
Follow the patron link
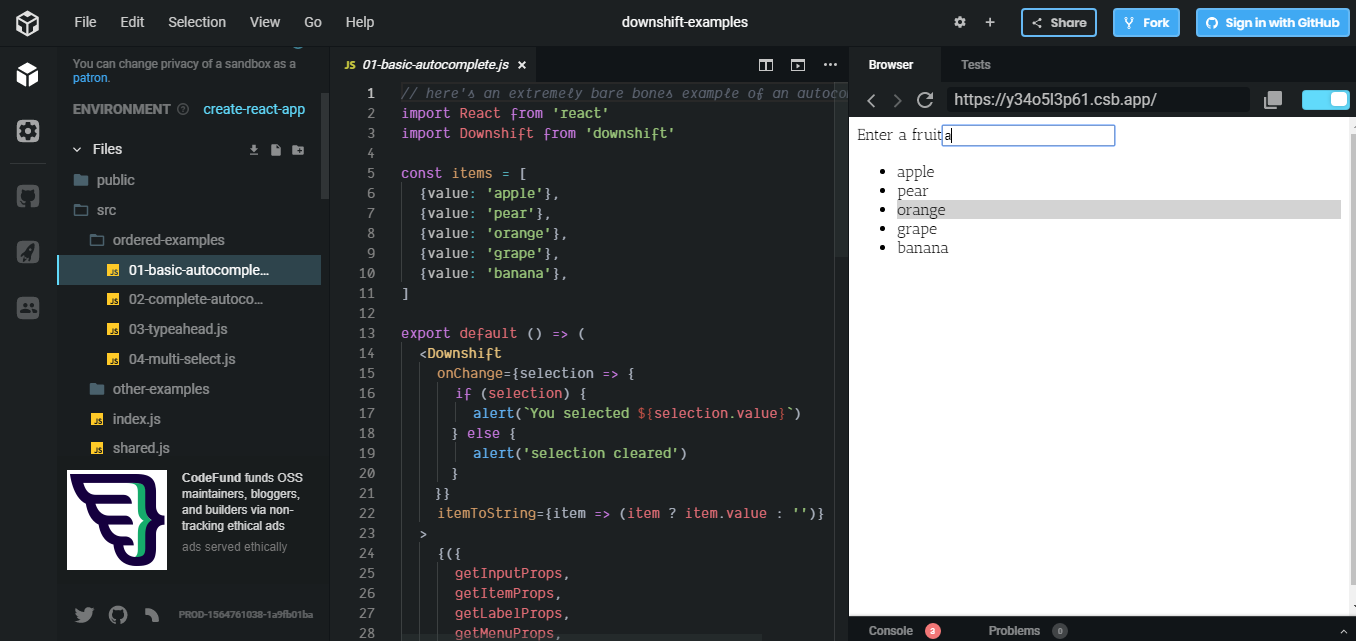pos(90,77)
